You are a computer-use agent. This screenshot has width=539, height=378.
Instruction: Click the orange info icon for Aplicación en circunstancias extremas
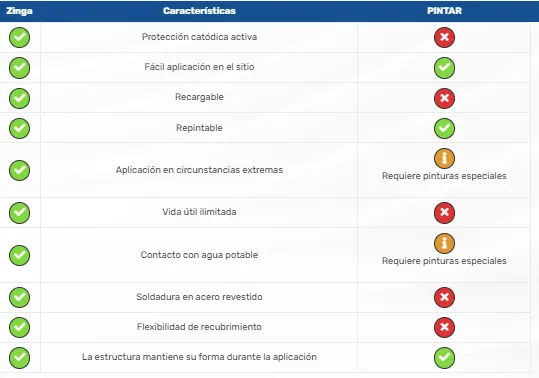click(x=444, y=158)
